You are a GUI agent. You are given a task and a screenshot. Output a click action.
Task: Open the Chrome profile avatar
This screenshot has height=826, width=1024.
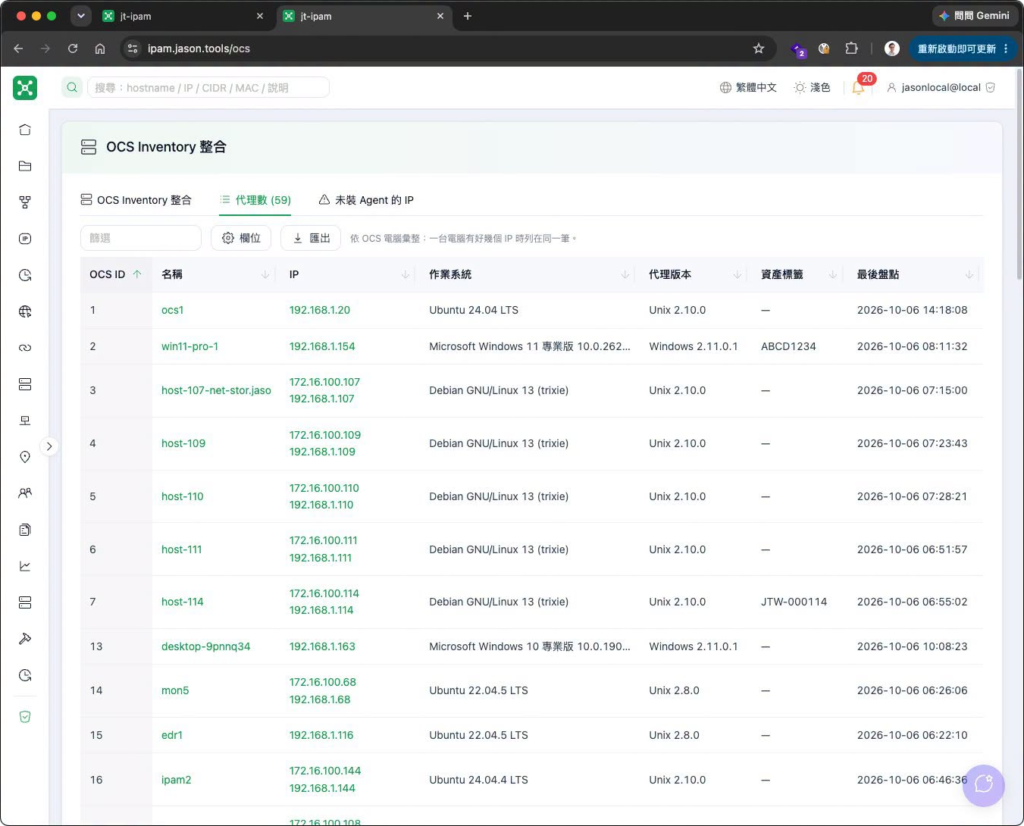click(891, 48)
